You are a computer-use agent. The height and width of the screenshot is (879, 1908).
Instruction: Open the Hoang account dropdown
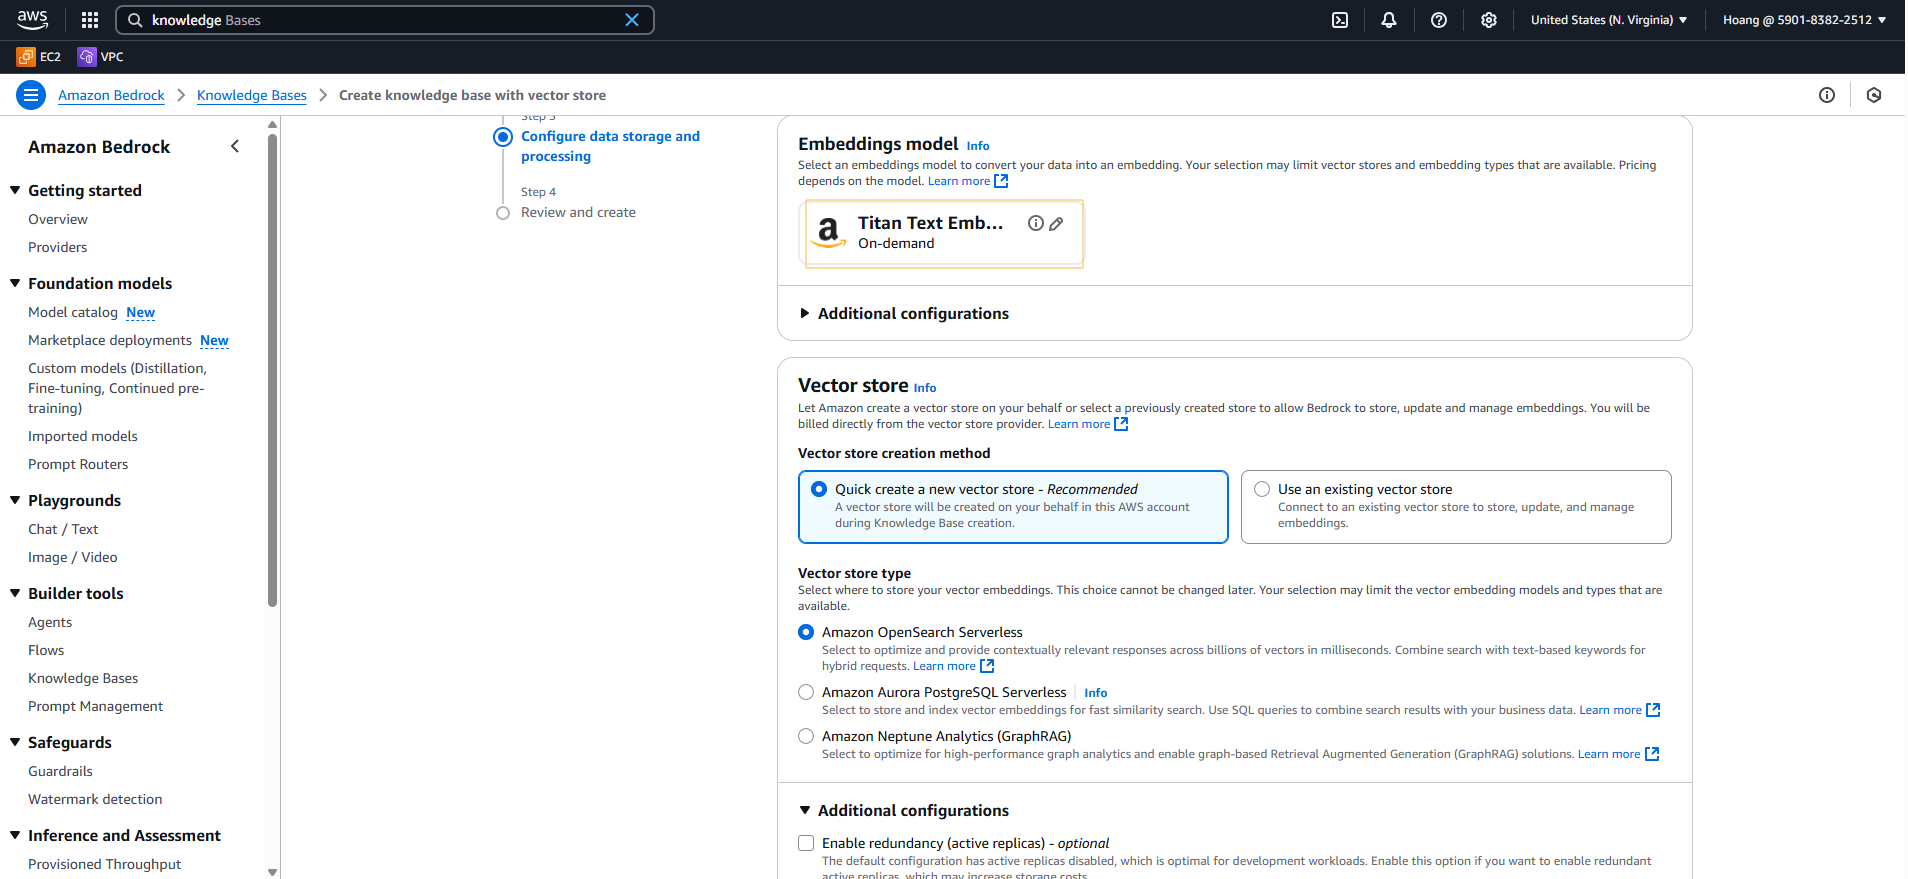tap(1804, 20)
